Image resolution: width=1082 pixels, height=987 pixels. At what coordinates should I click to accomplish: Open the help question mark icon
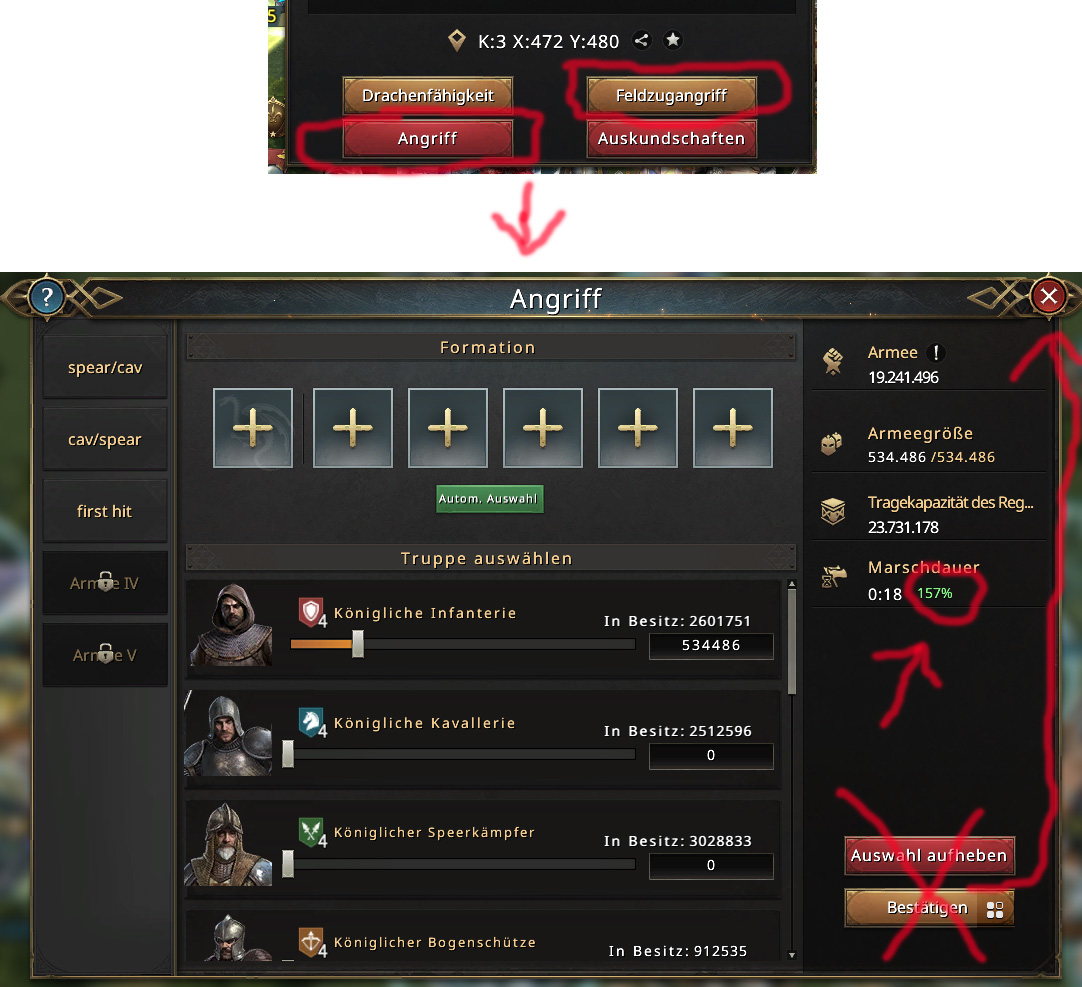pyautogui.click(x=46, y=297)
